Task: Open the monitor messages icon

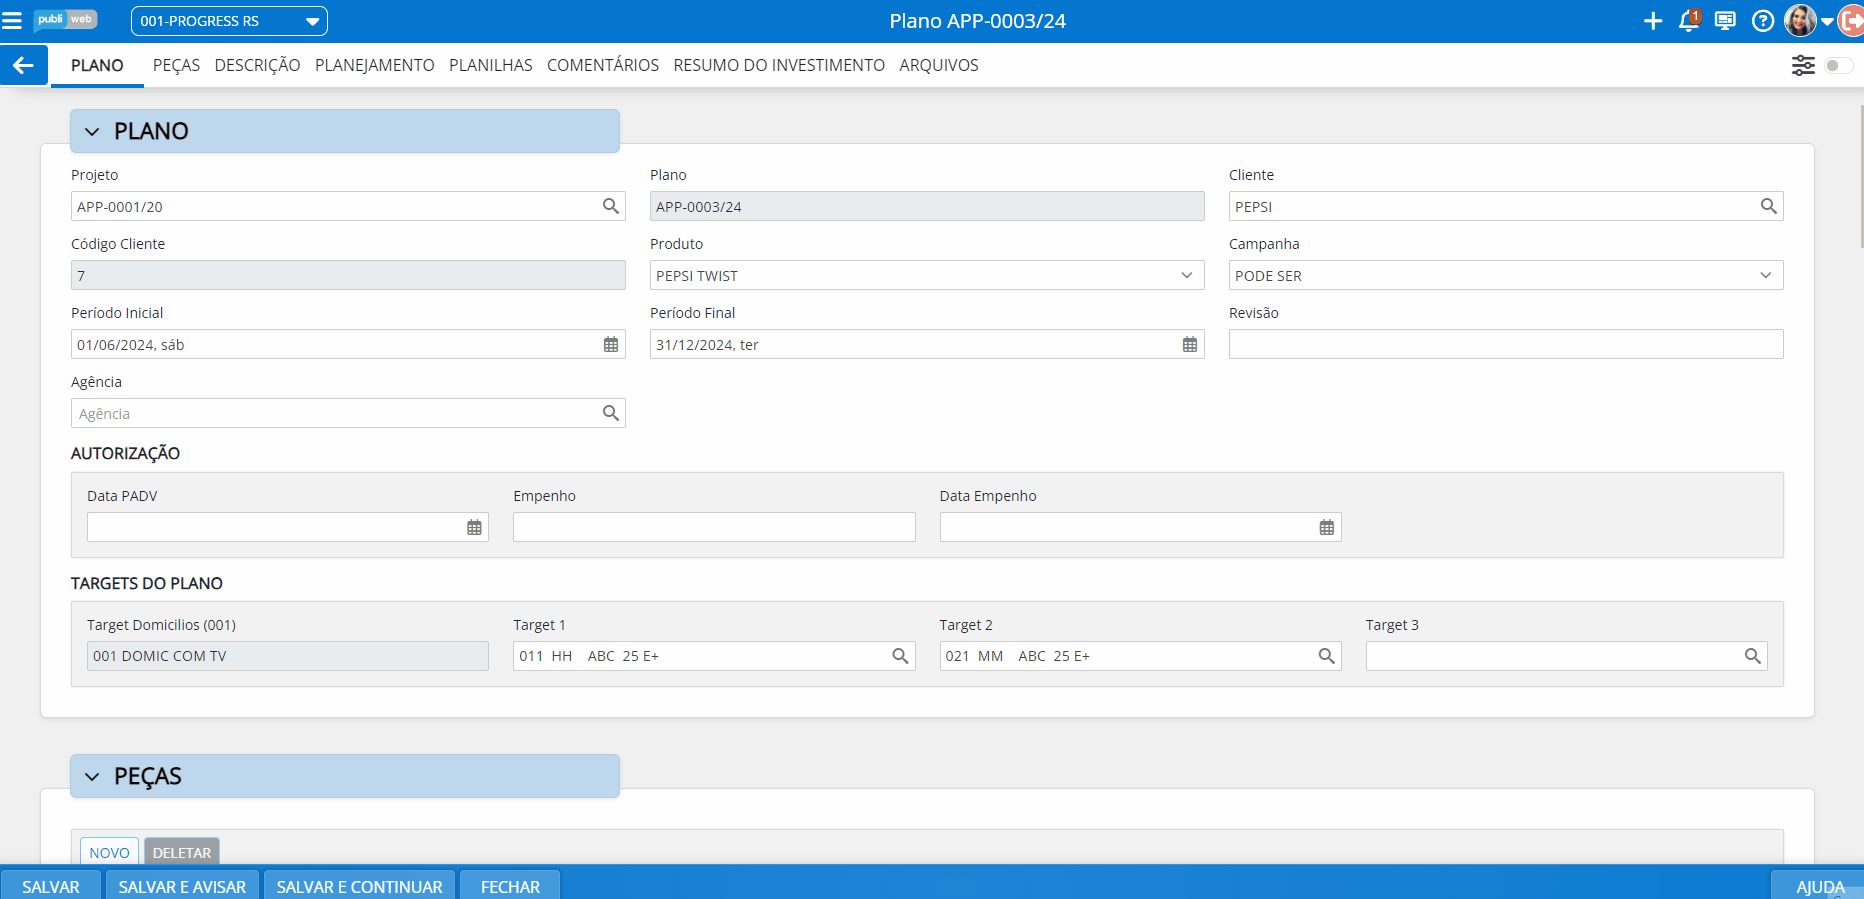Action: pos(1725,21)
